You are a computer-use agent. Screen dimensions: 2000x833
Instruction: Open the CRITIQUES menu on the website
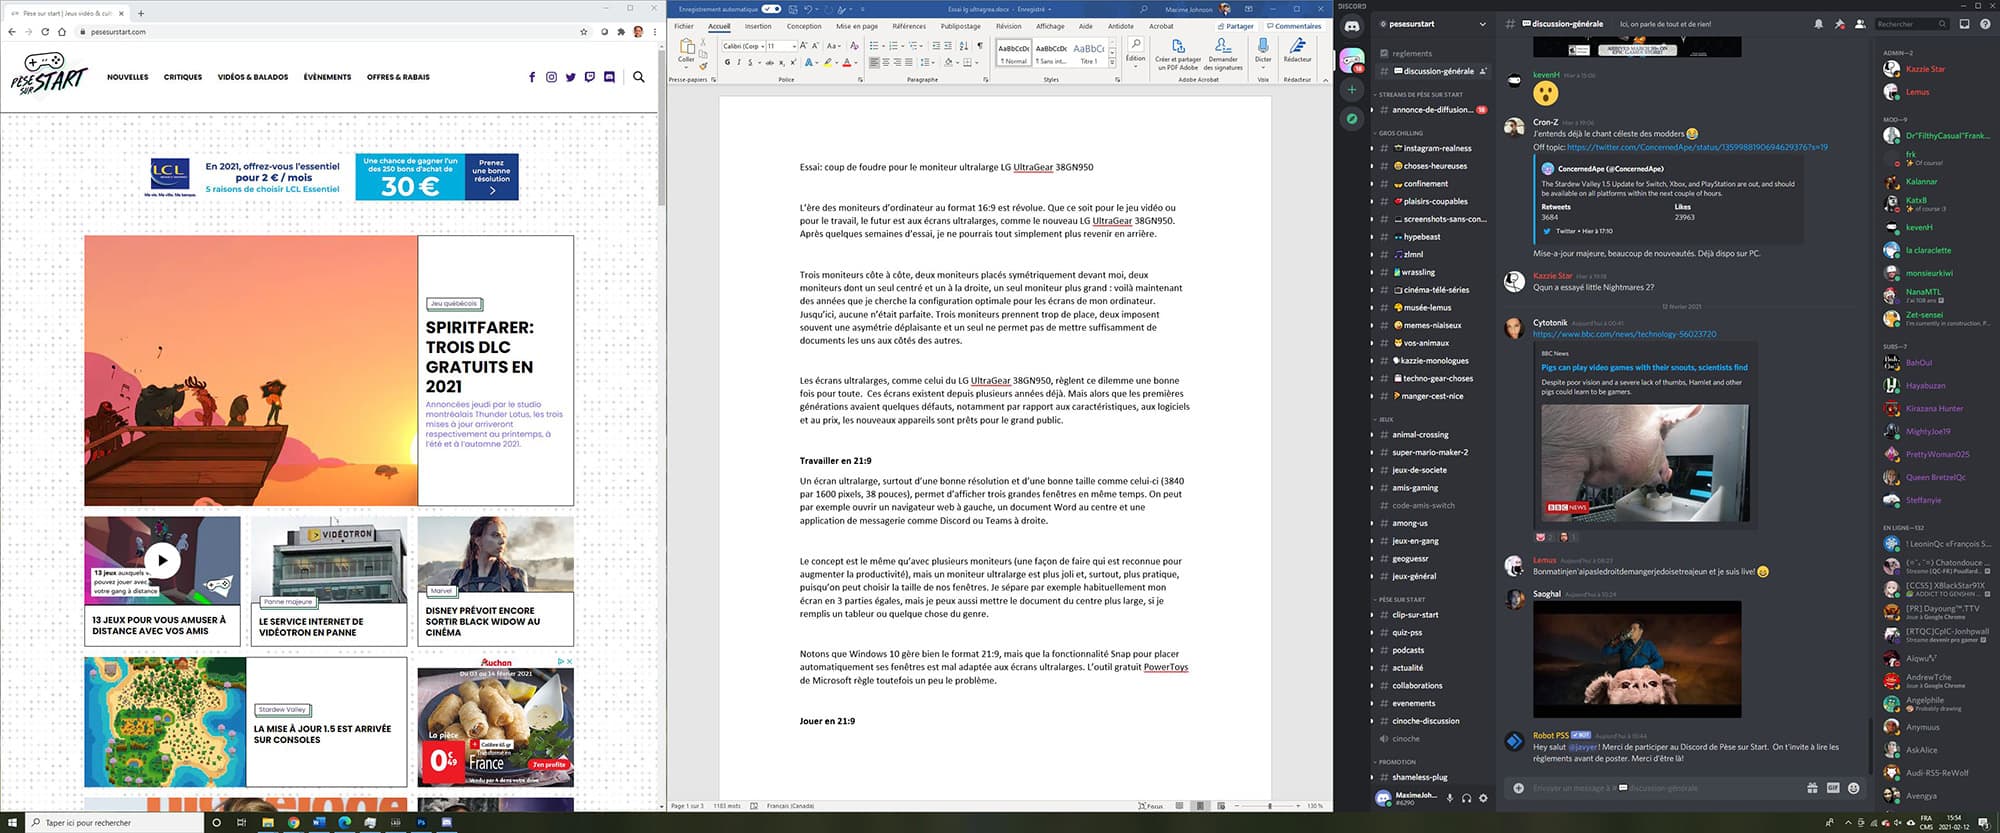pos(183,77)
